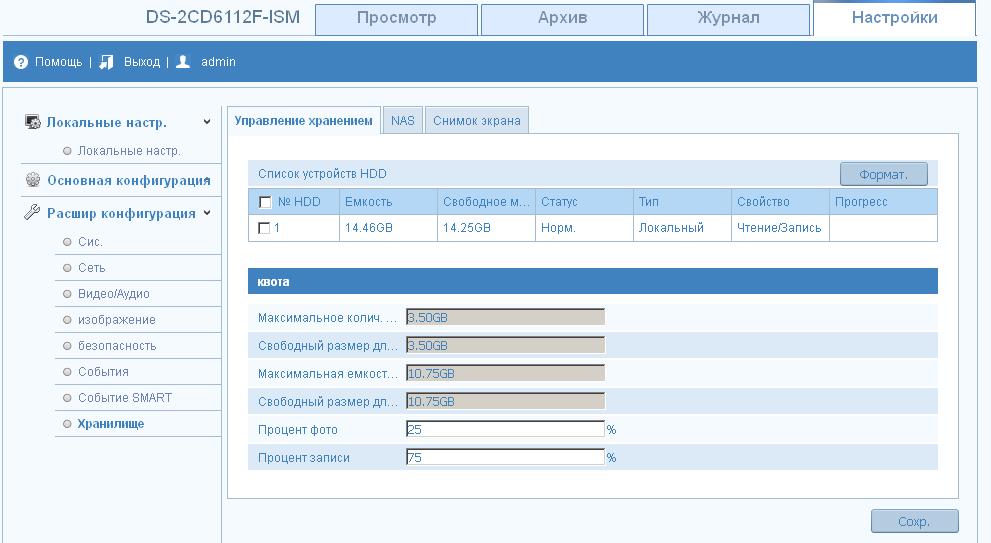Open the Видео/Аудио settings item

(x=113, y=294)
